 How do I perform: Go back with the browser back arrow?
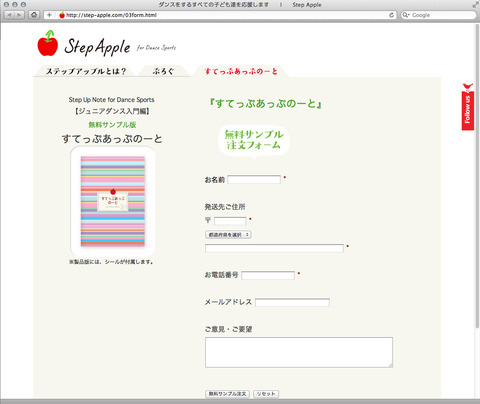[x=9, y=15]
